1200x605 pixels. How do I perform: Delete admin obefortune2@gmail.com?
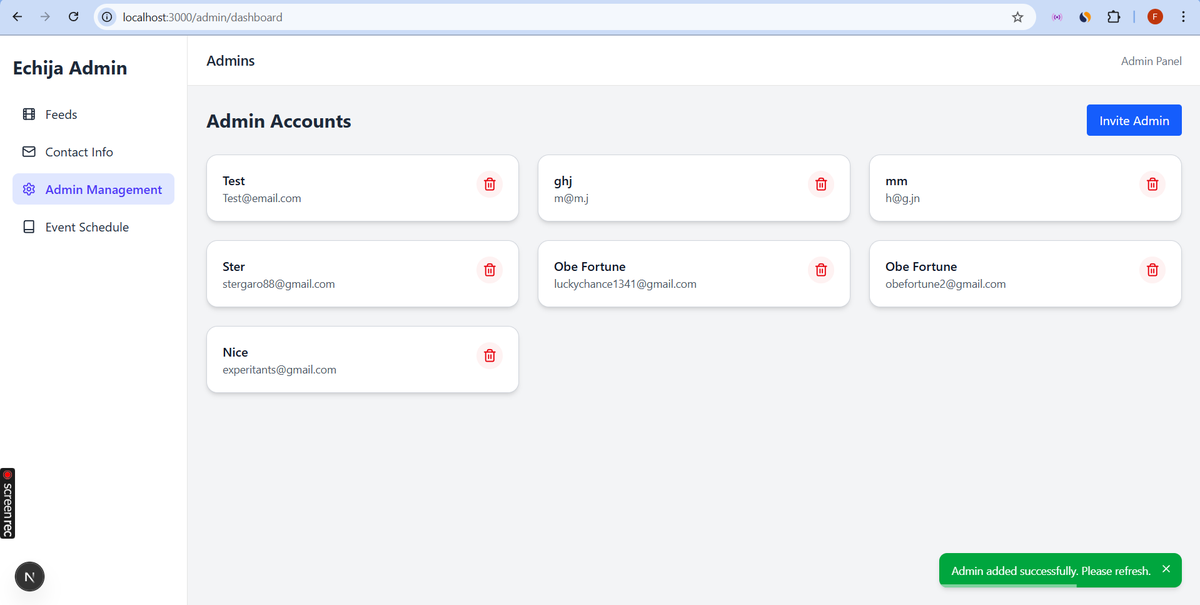click(1153, 269)
